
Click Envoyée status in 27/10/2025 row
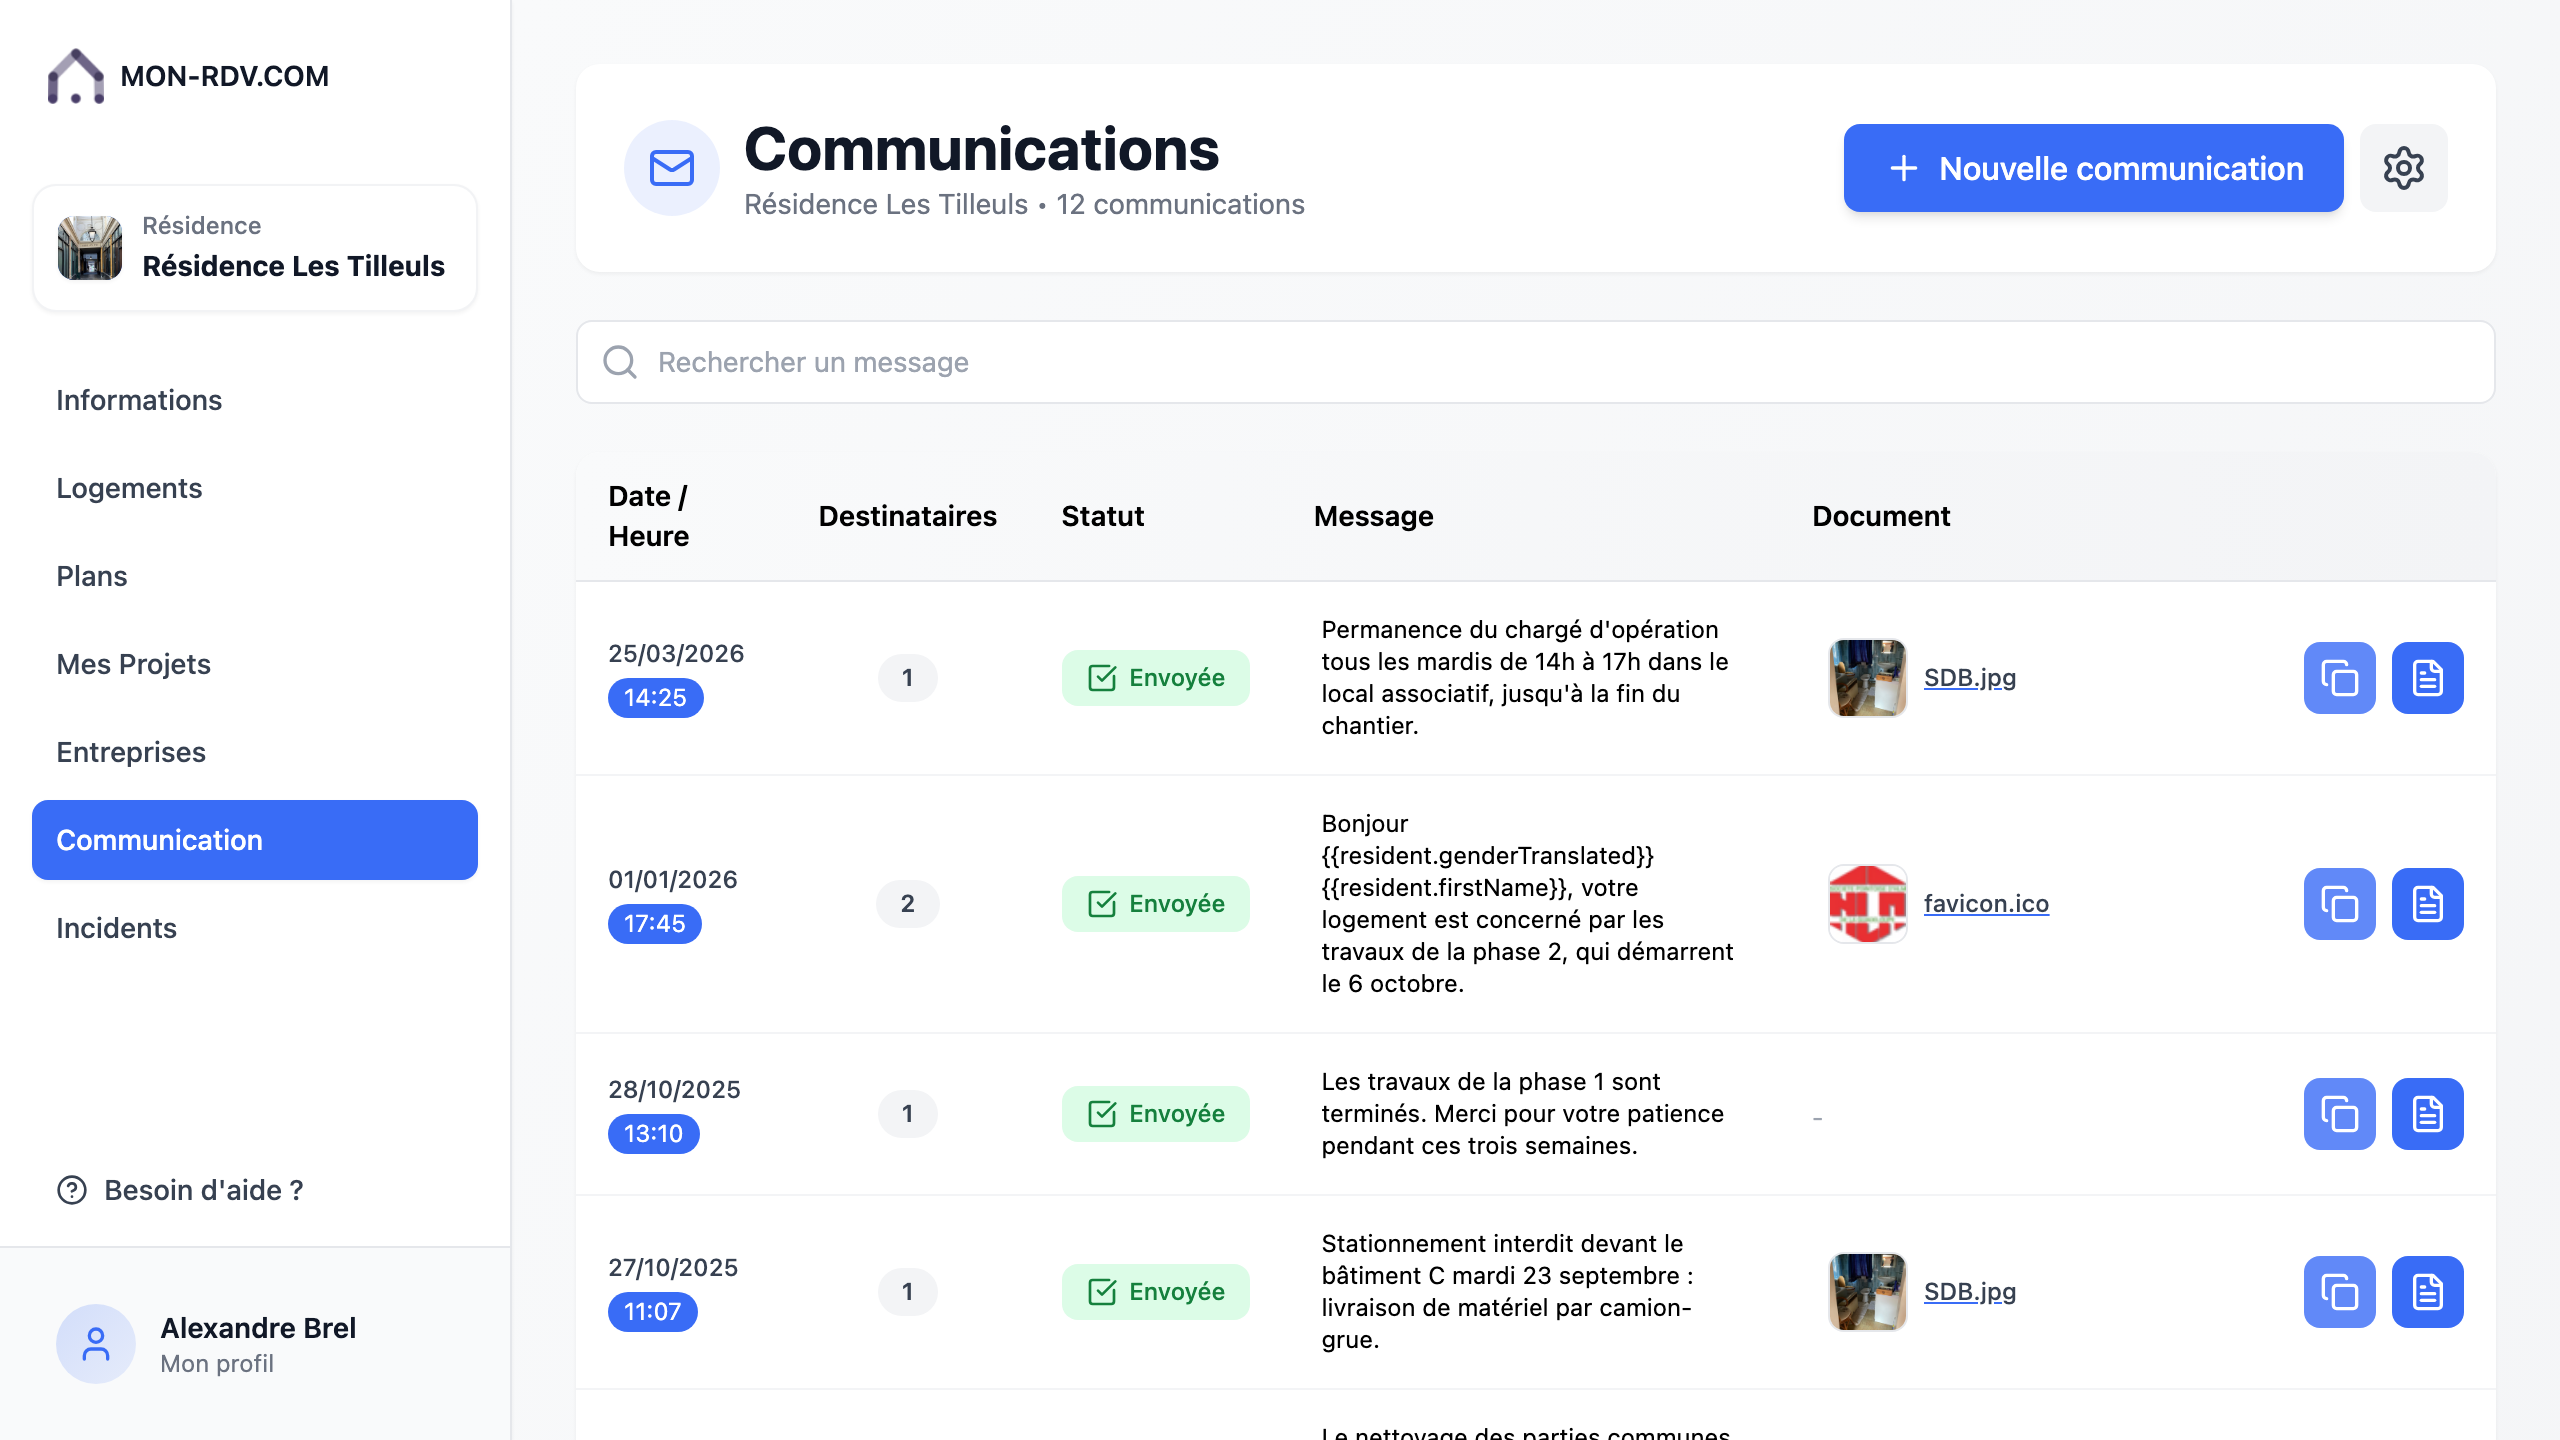pos(1155,1292)
